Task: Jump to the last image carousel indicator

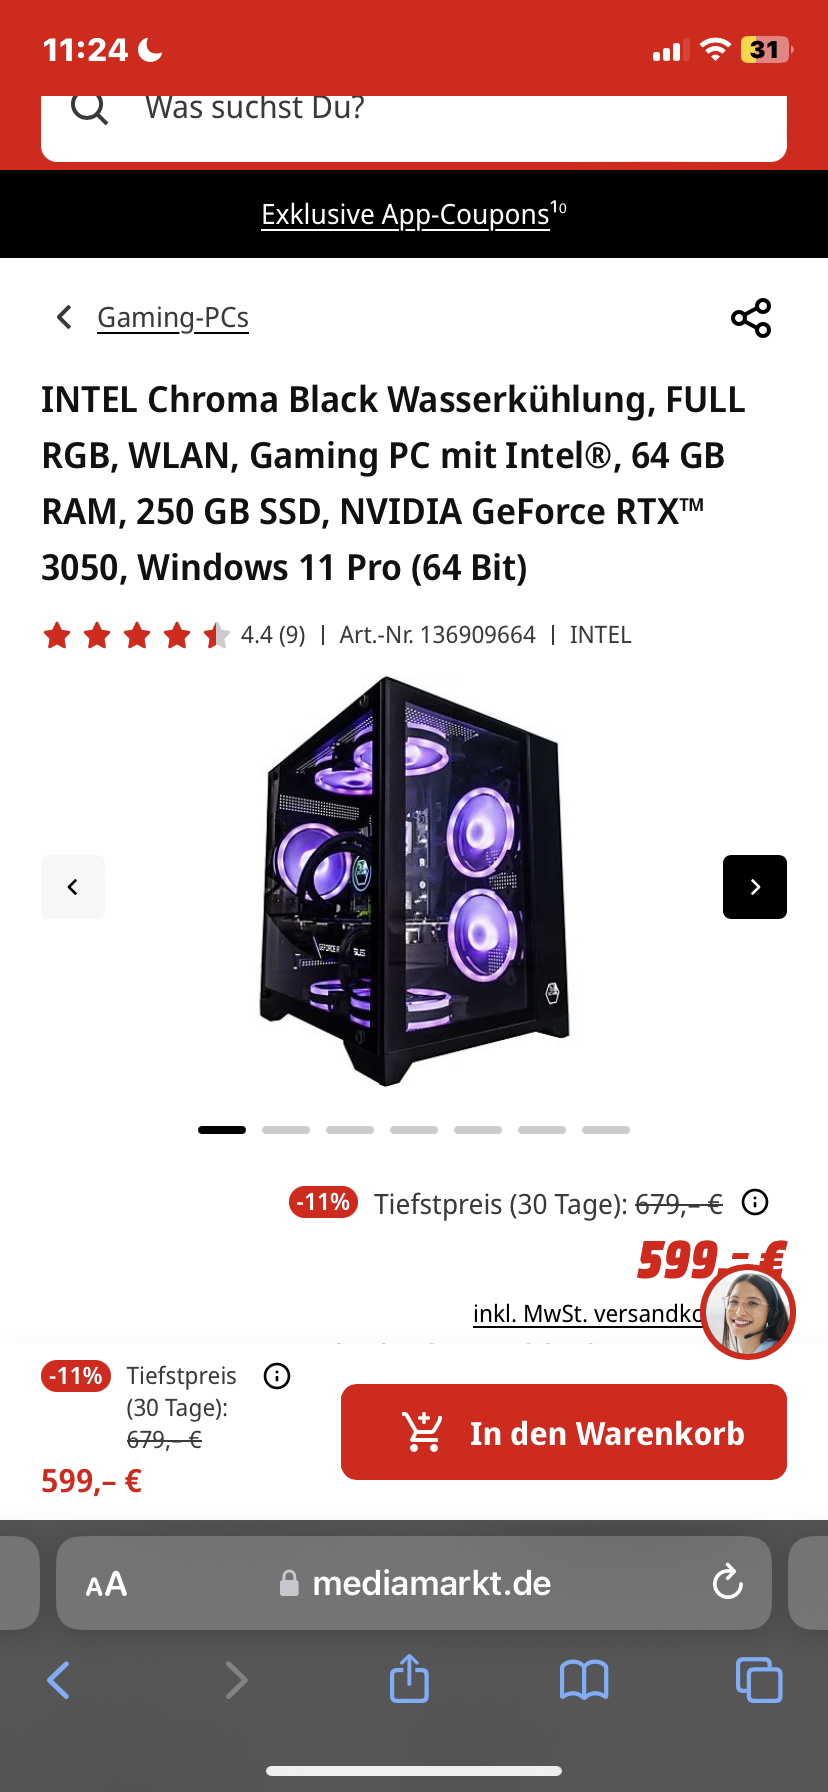Action: point(606,1130)
